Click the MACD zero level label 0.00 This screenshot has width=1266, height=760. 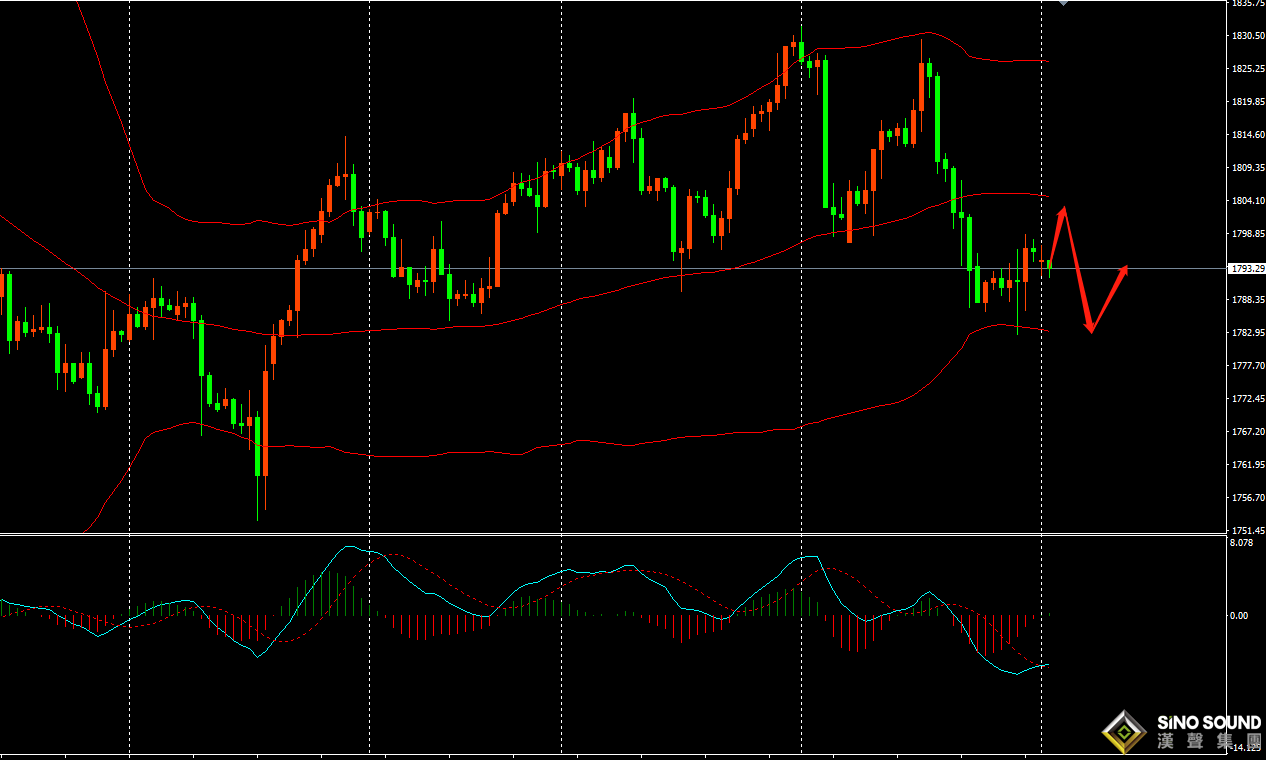tap(1240, 616)
